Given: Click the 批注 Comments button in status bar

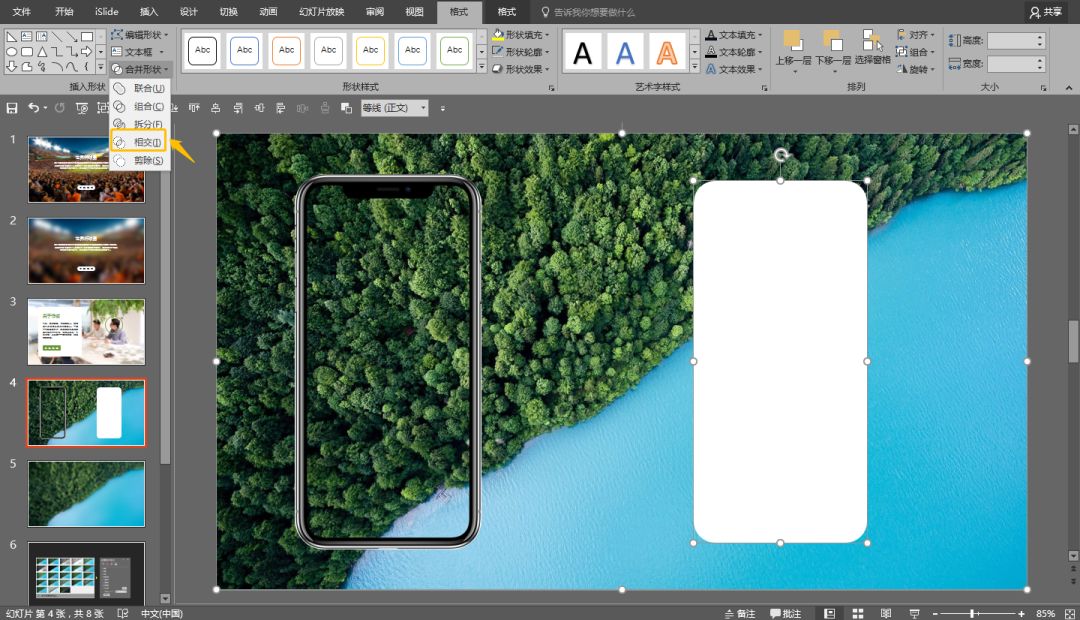Looking at the screenshot, I should [x=786, y=613].
